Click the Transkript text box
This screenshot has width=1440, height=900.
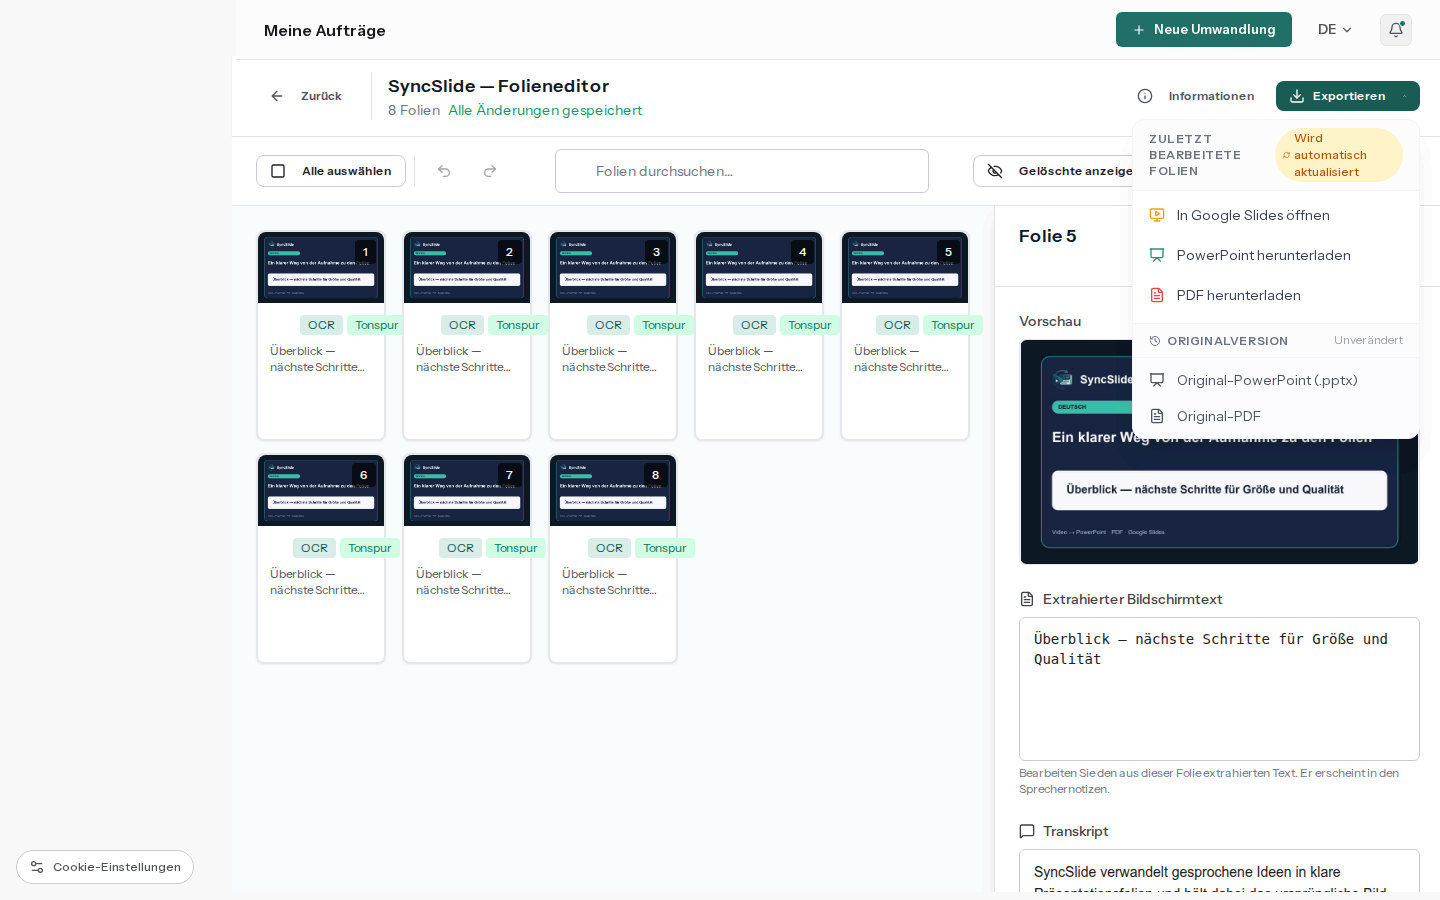[x=1219, y=870]
